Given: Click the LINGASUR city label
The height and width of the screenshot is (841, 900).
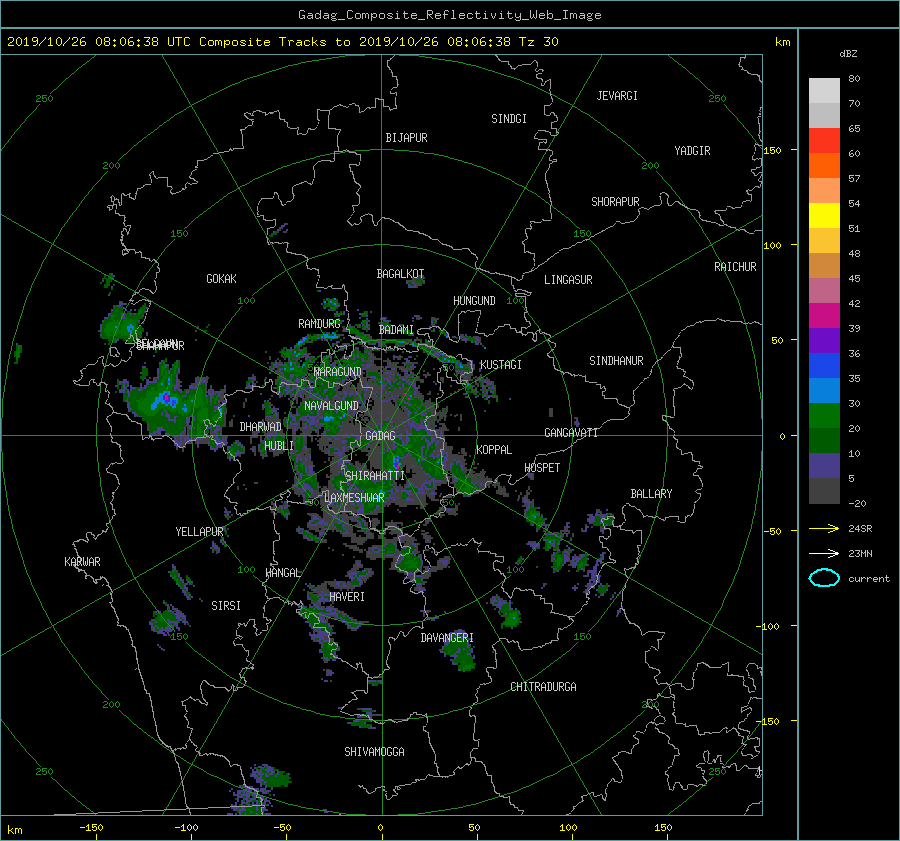Looking at the screenshot, I should (x=568, y=280).
